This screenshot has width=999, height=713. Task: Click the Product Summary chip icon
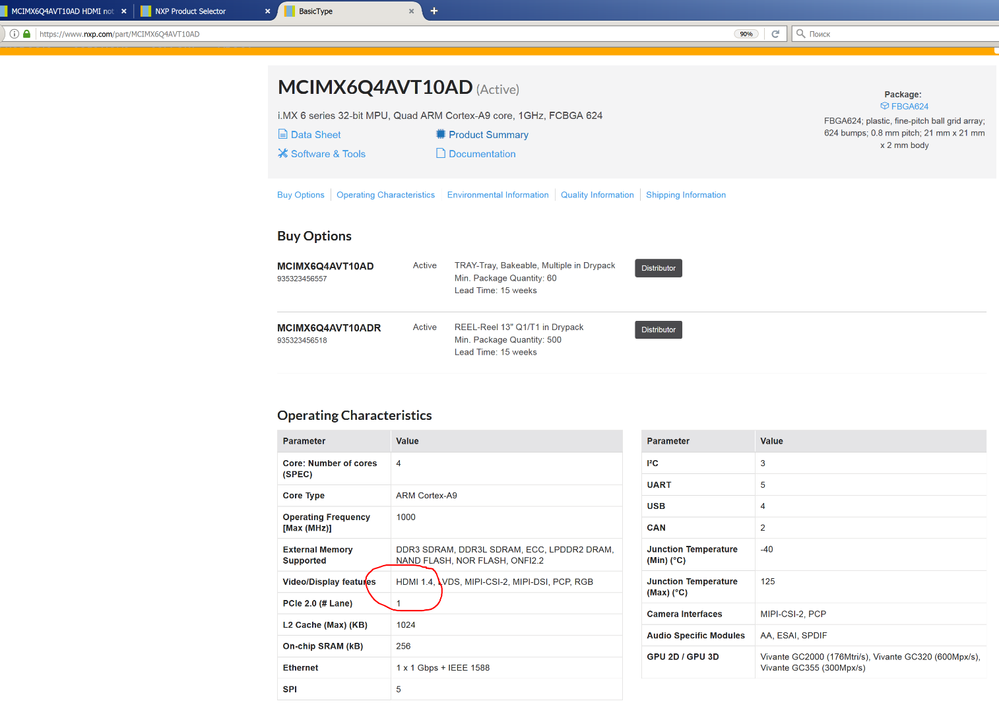click(x=440, y=134)
